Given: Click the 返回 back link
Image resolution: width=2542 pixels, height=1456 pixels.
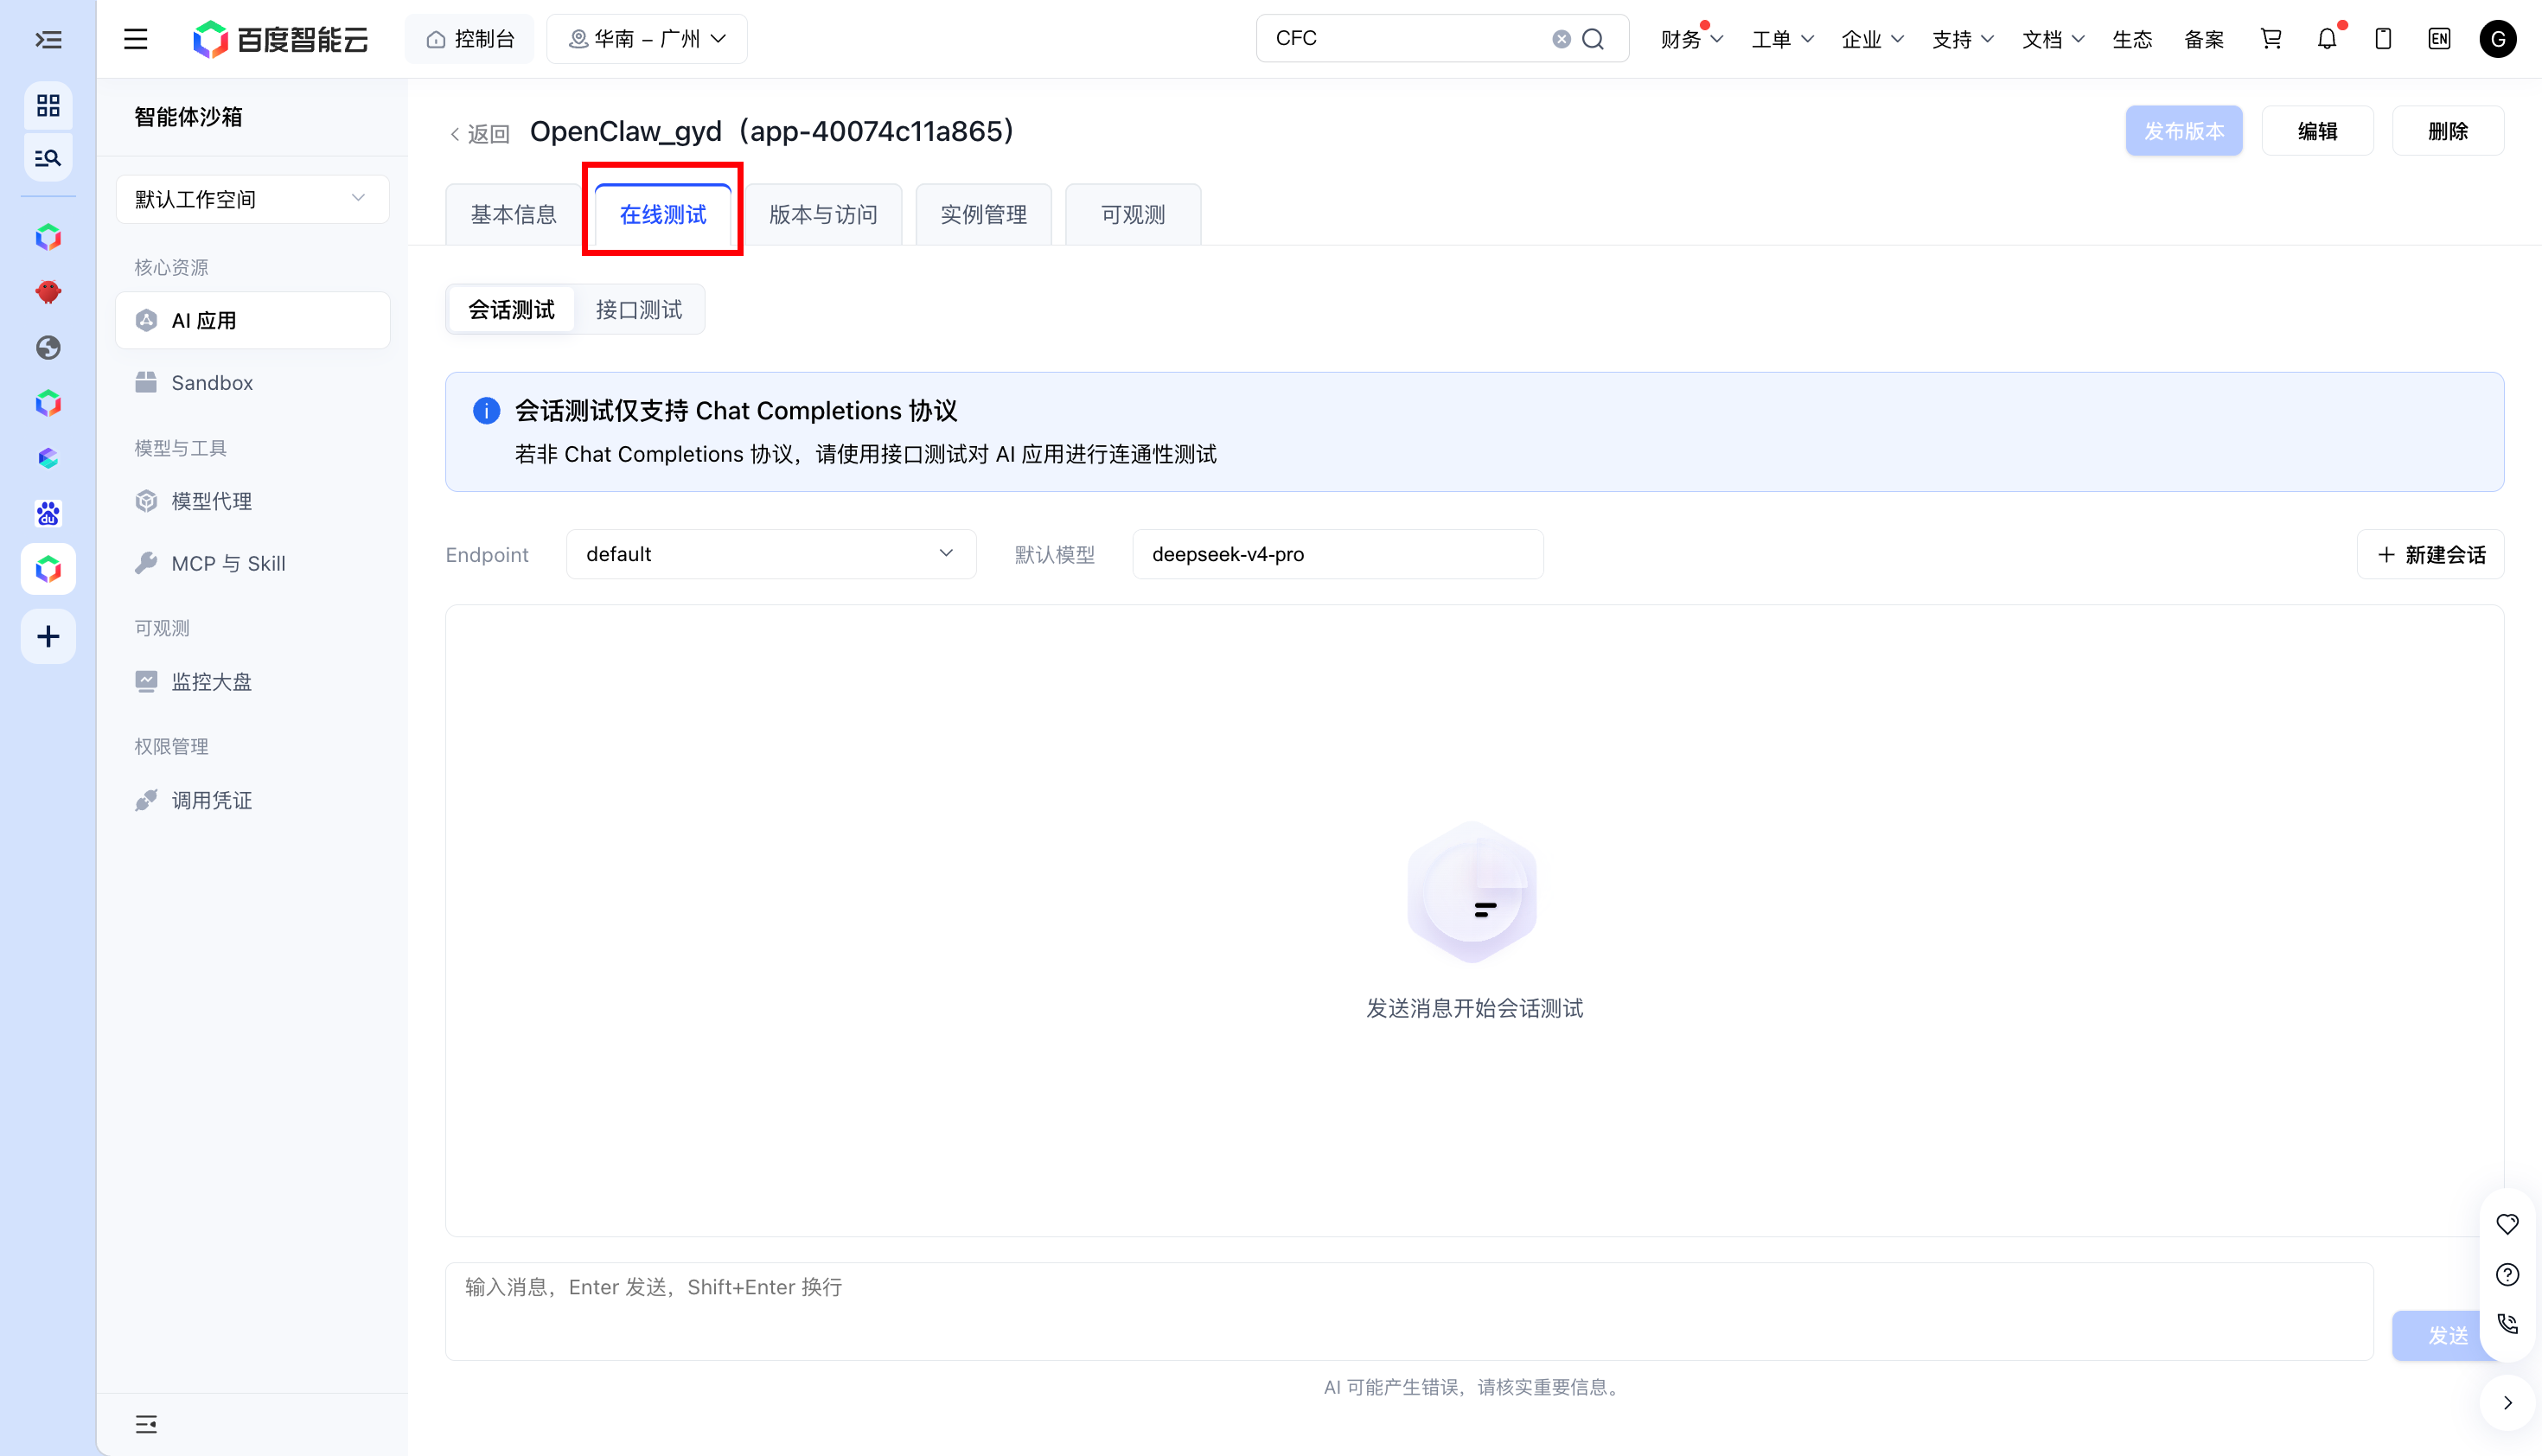Looking at the screenshot, I should (479, 133).
